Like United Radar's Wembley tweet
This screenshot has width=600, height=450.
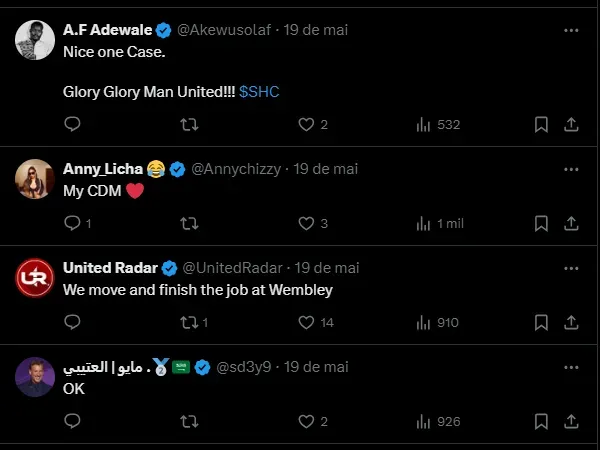pos(307,322)
